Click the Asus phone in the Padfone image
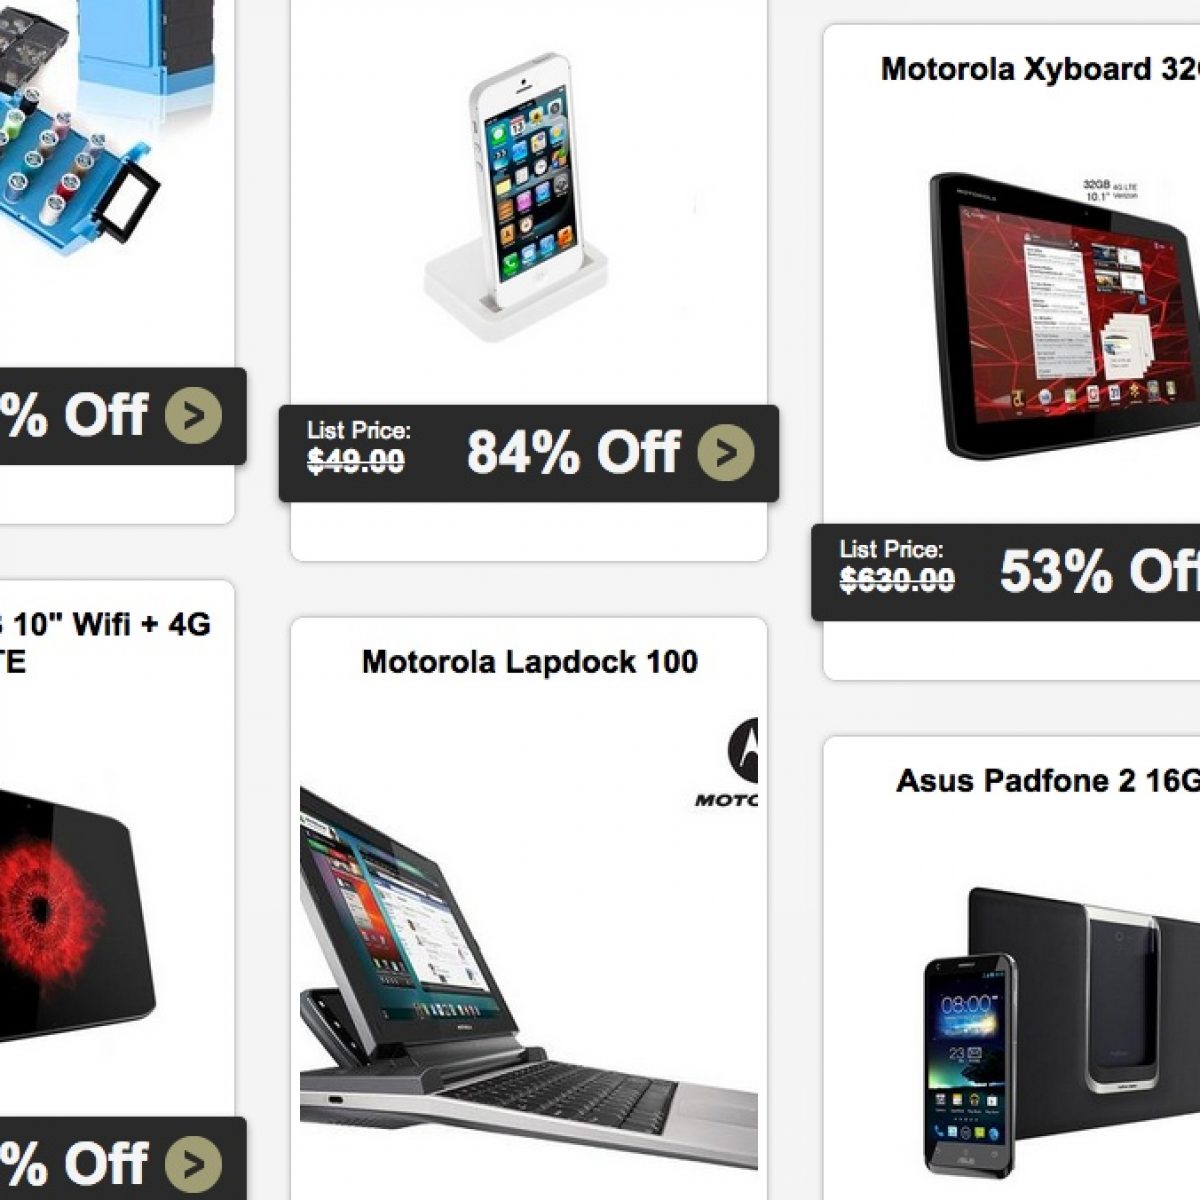This screenshot has height=1200, width=1200. click(969, 1065)
